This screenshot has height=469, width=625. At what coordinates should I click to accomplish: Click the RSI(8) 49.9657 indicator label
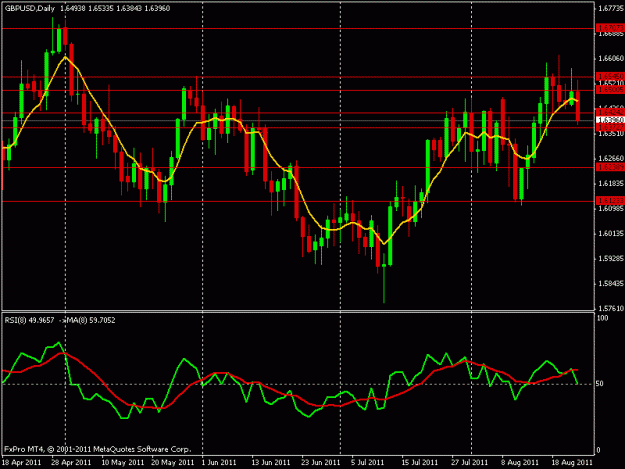29,320
